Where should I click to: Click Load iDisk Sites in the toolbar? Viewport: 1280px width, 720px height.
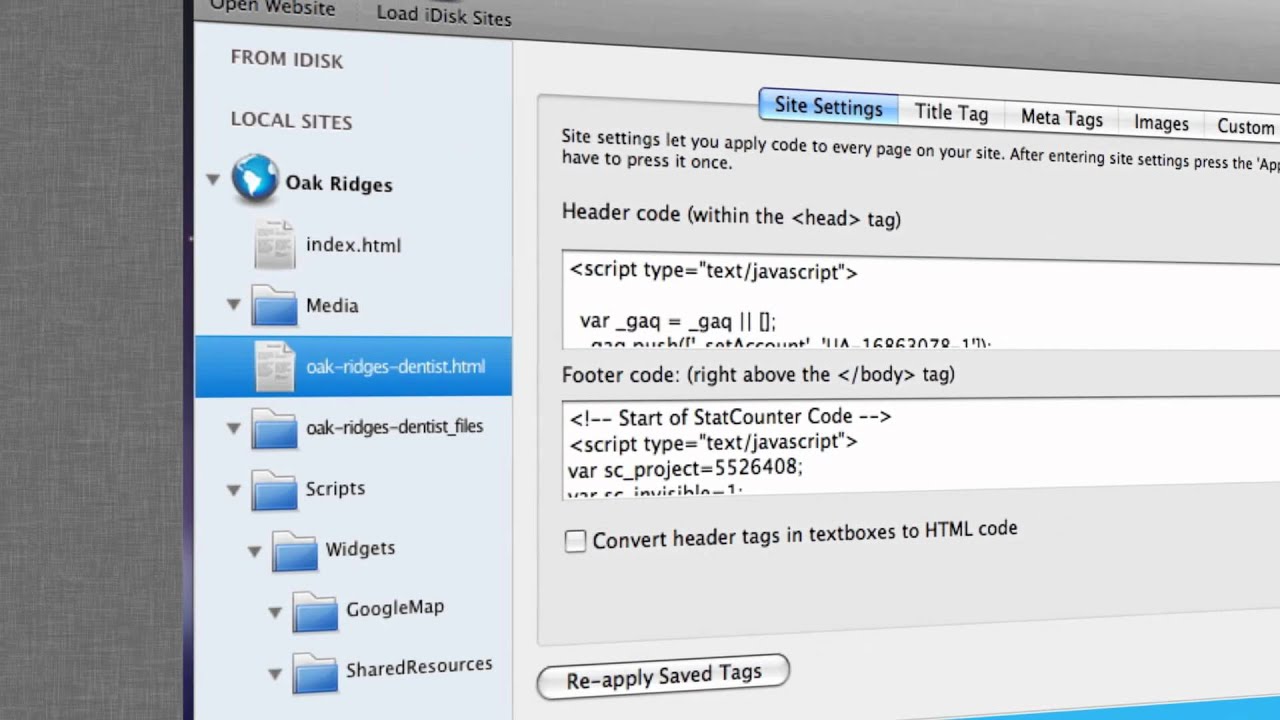pos(444,16)
